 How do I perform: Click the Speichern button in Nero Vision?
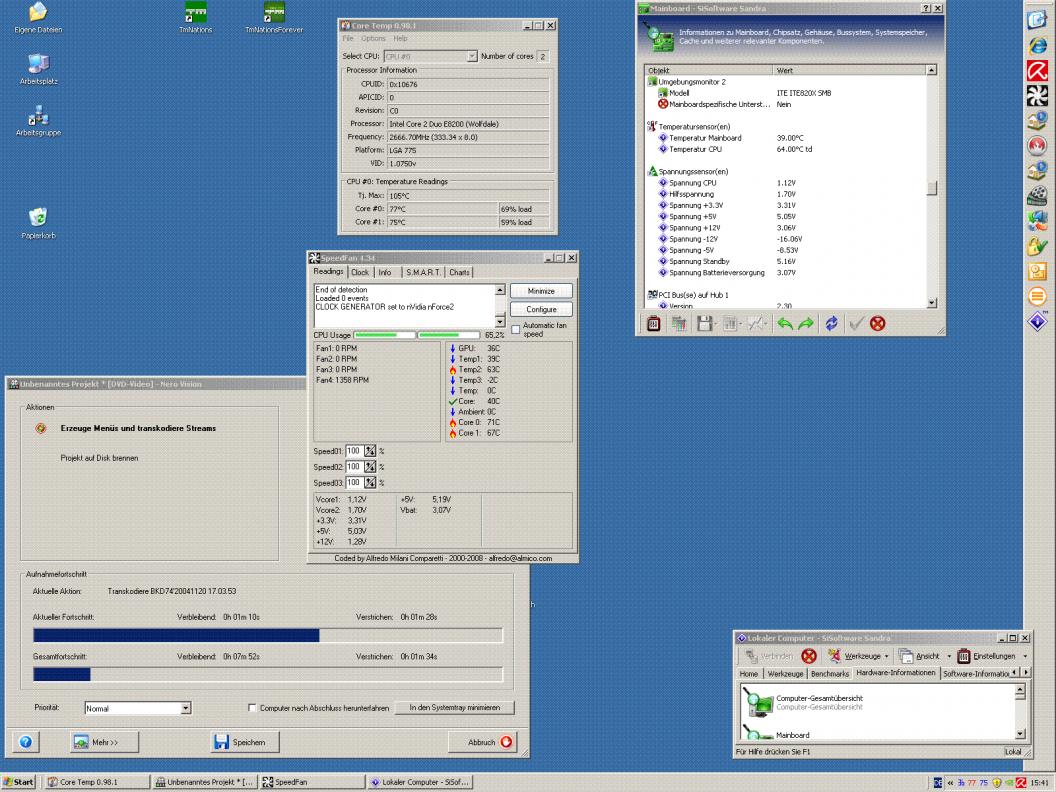[x=244, y=742]
